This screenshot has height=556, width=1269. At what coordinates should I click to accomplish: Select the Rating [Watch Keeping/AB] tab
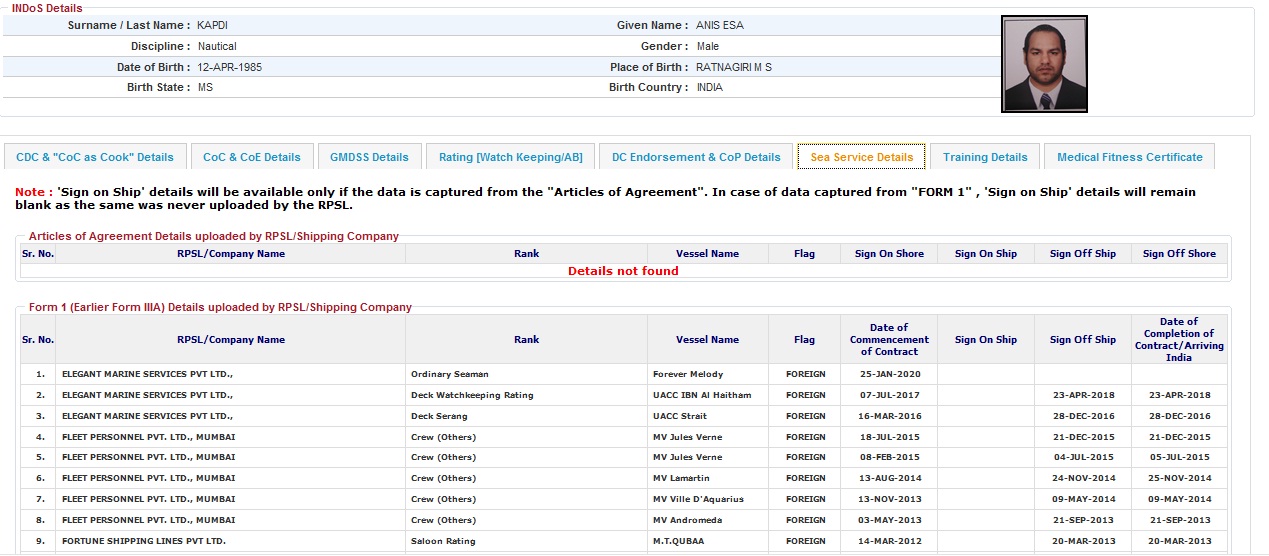[x=510, y=157]
